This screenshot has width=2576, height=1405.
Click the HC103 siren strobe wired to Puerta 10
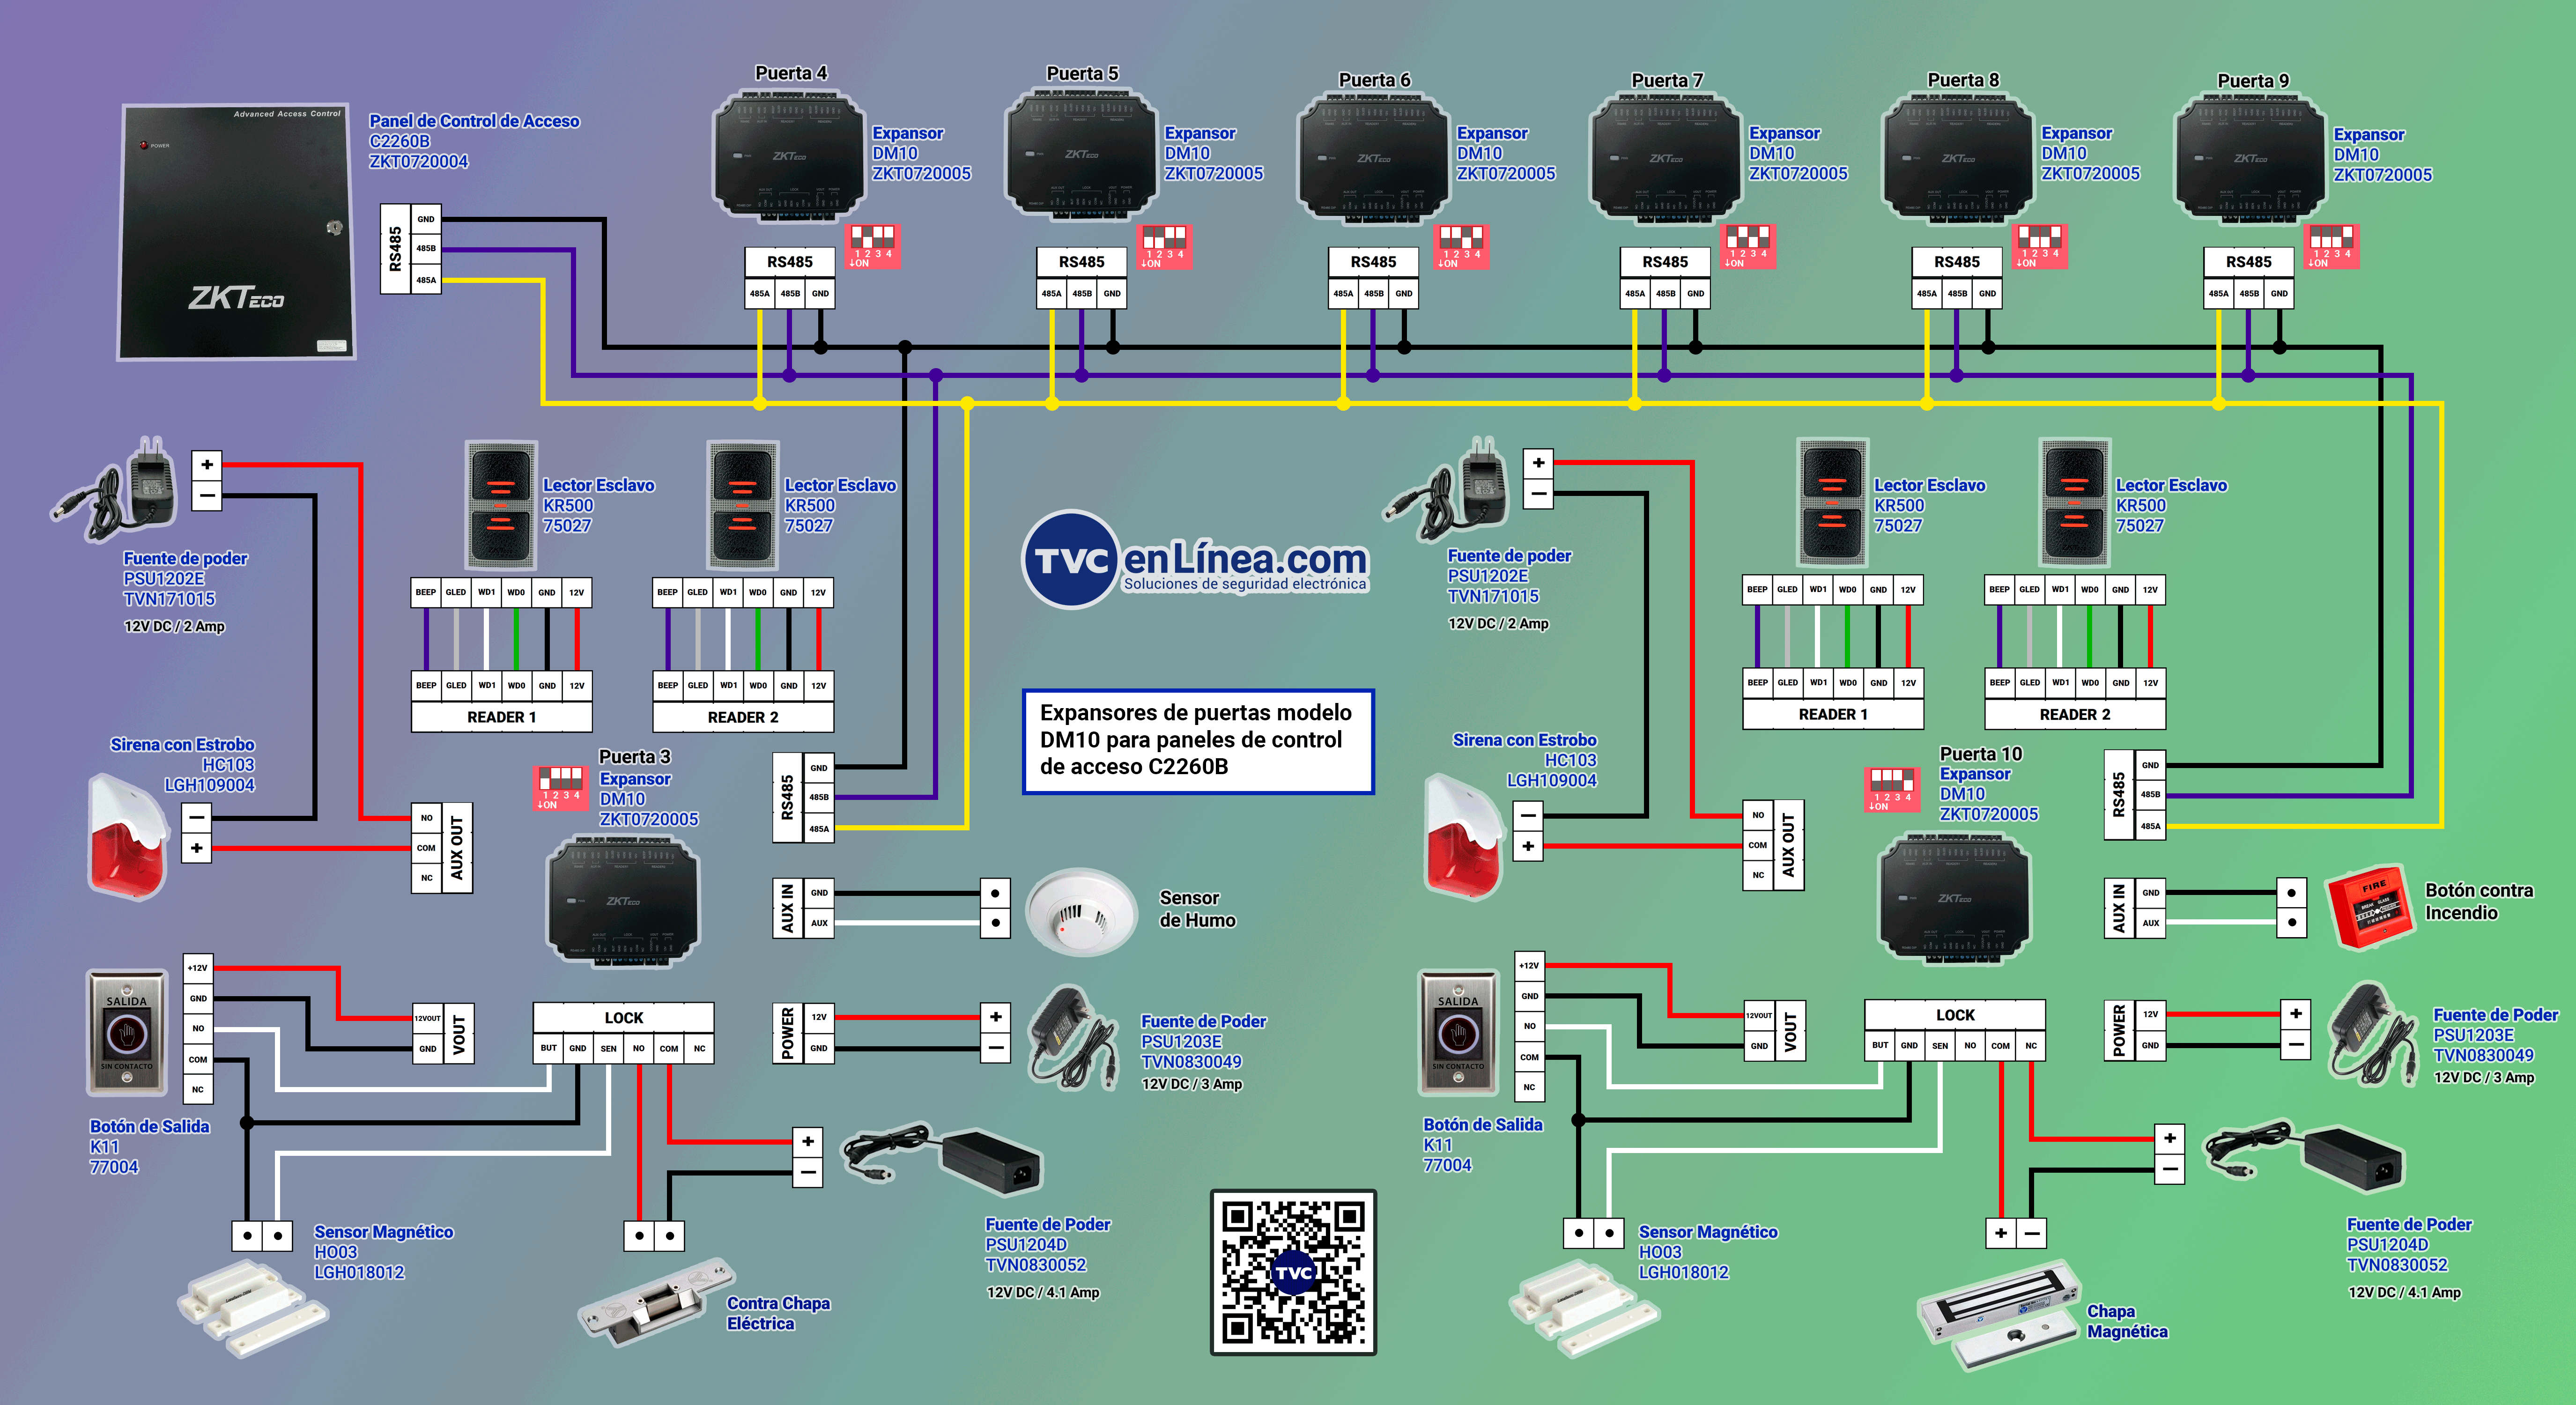click(x=1463, y=836)
